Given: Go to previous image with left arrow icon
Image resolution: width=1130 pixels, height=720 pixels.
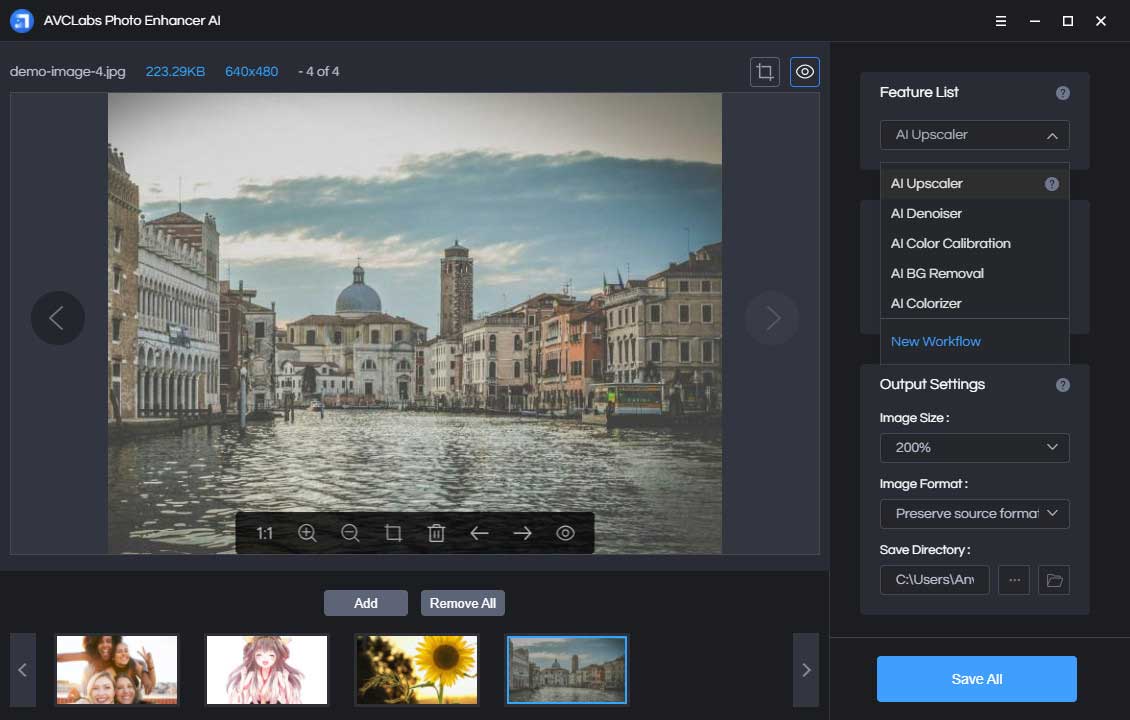Looking at the screenshot, I should point(479,533).
